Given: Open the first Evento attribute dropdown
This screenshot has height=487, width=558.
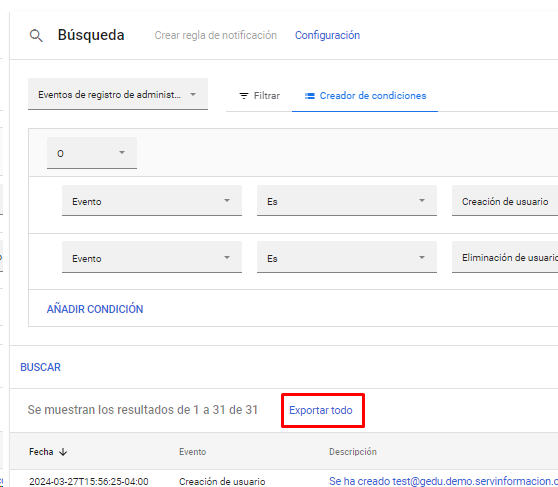Looking at the screenshot, I should point(152,201).
